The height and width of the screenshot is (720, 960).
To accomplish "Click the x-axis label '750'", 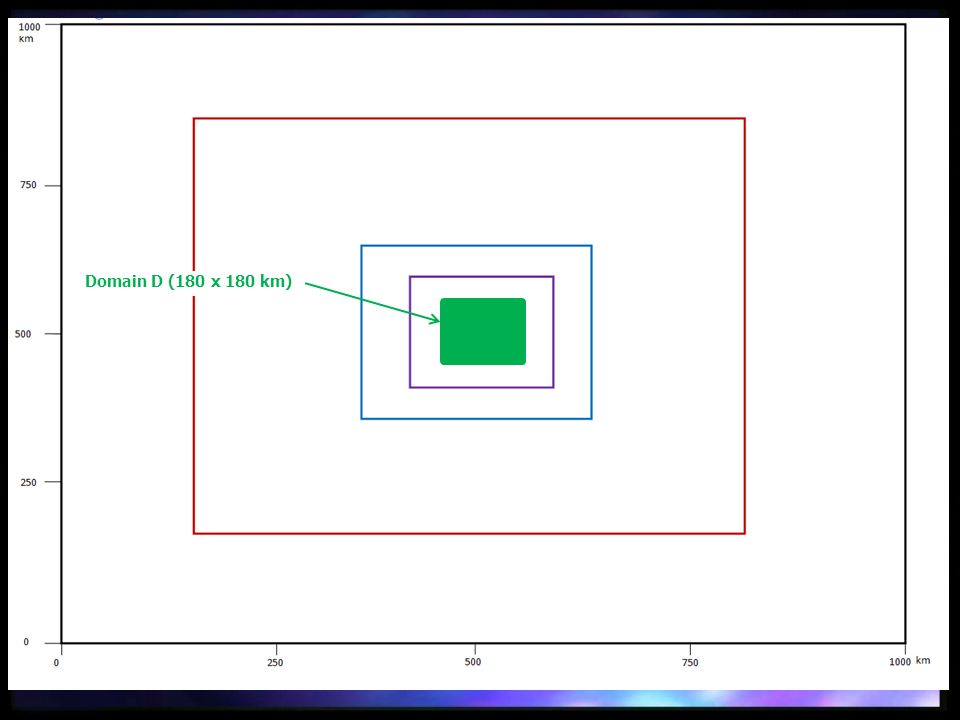I will [690, 662].
